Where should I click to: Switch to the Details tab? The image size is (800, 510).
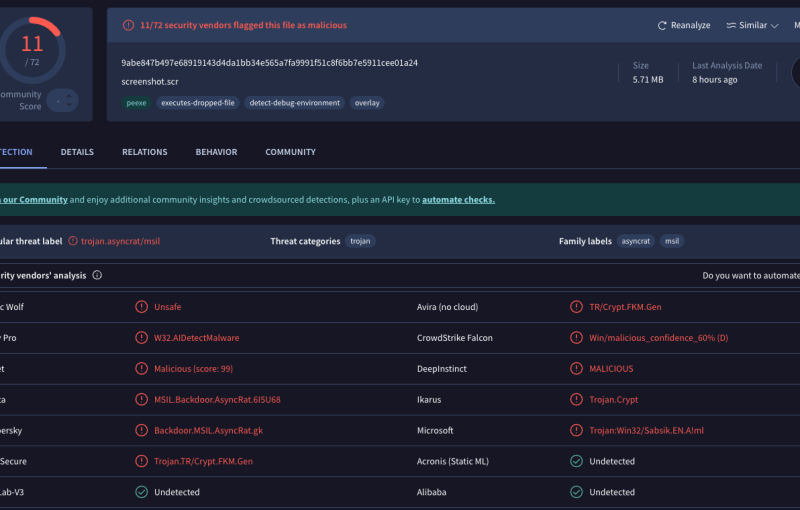(x=77, y=152)
